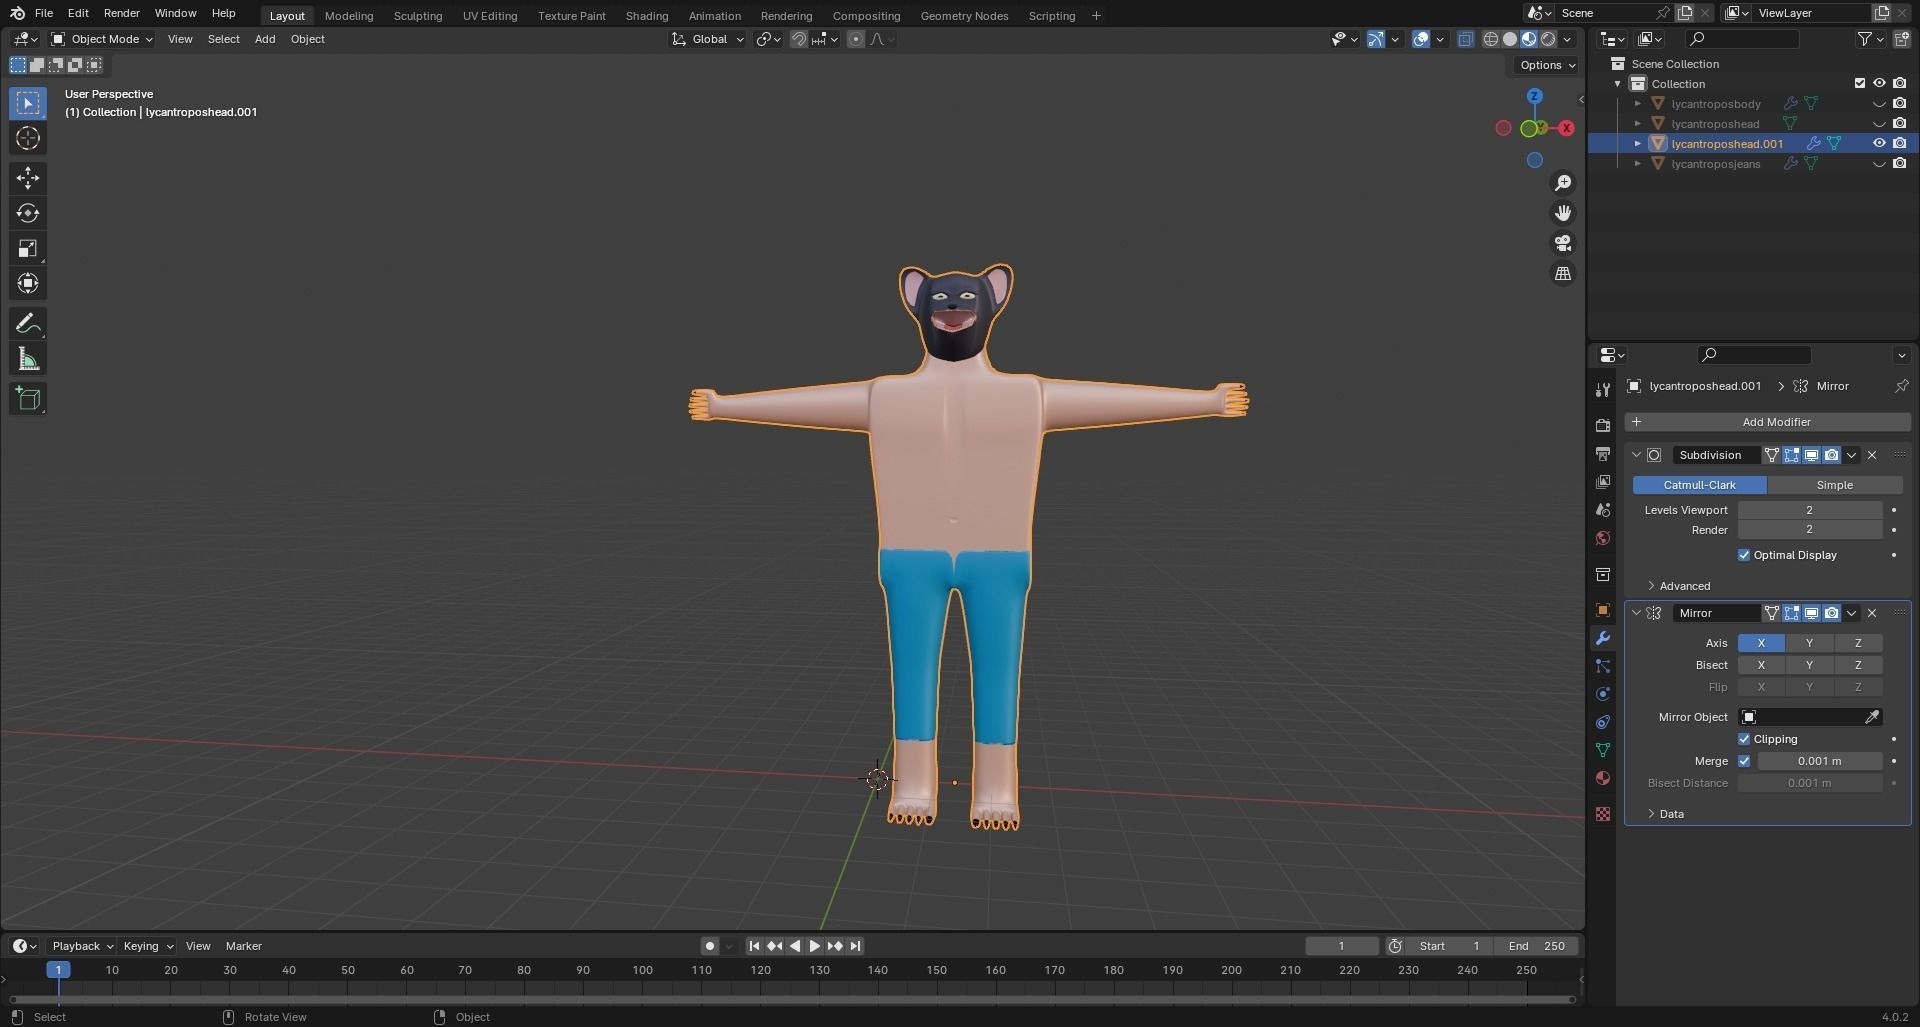Viewport: 1920px width, 1027px height.
Task: Select the Cursor tool in the toolbar
Action: (x=28, y=138)
